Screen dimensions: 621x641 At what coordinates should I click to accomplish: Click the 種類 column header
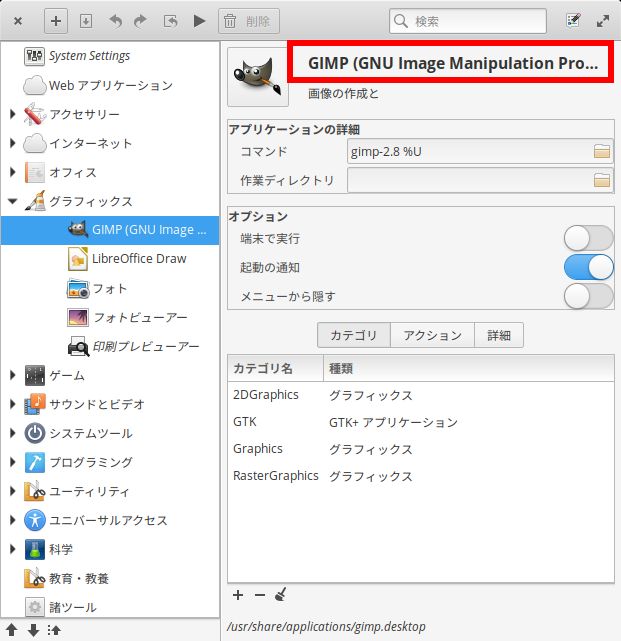point(469,368)
